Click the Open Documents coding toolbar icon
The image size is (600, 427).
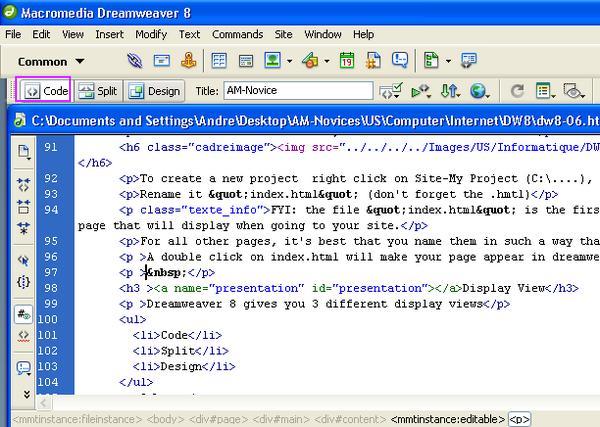(x=23, y=152)
